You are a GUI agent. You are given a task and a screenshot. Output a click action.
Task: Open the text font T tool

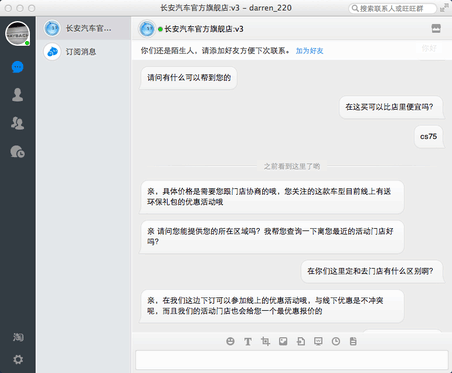[x=248, y=341]
